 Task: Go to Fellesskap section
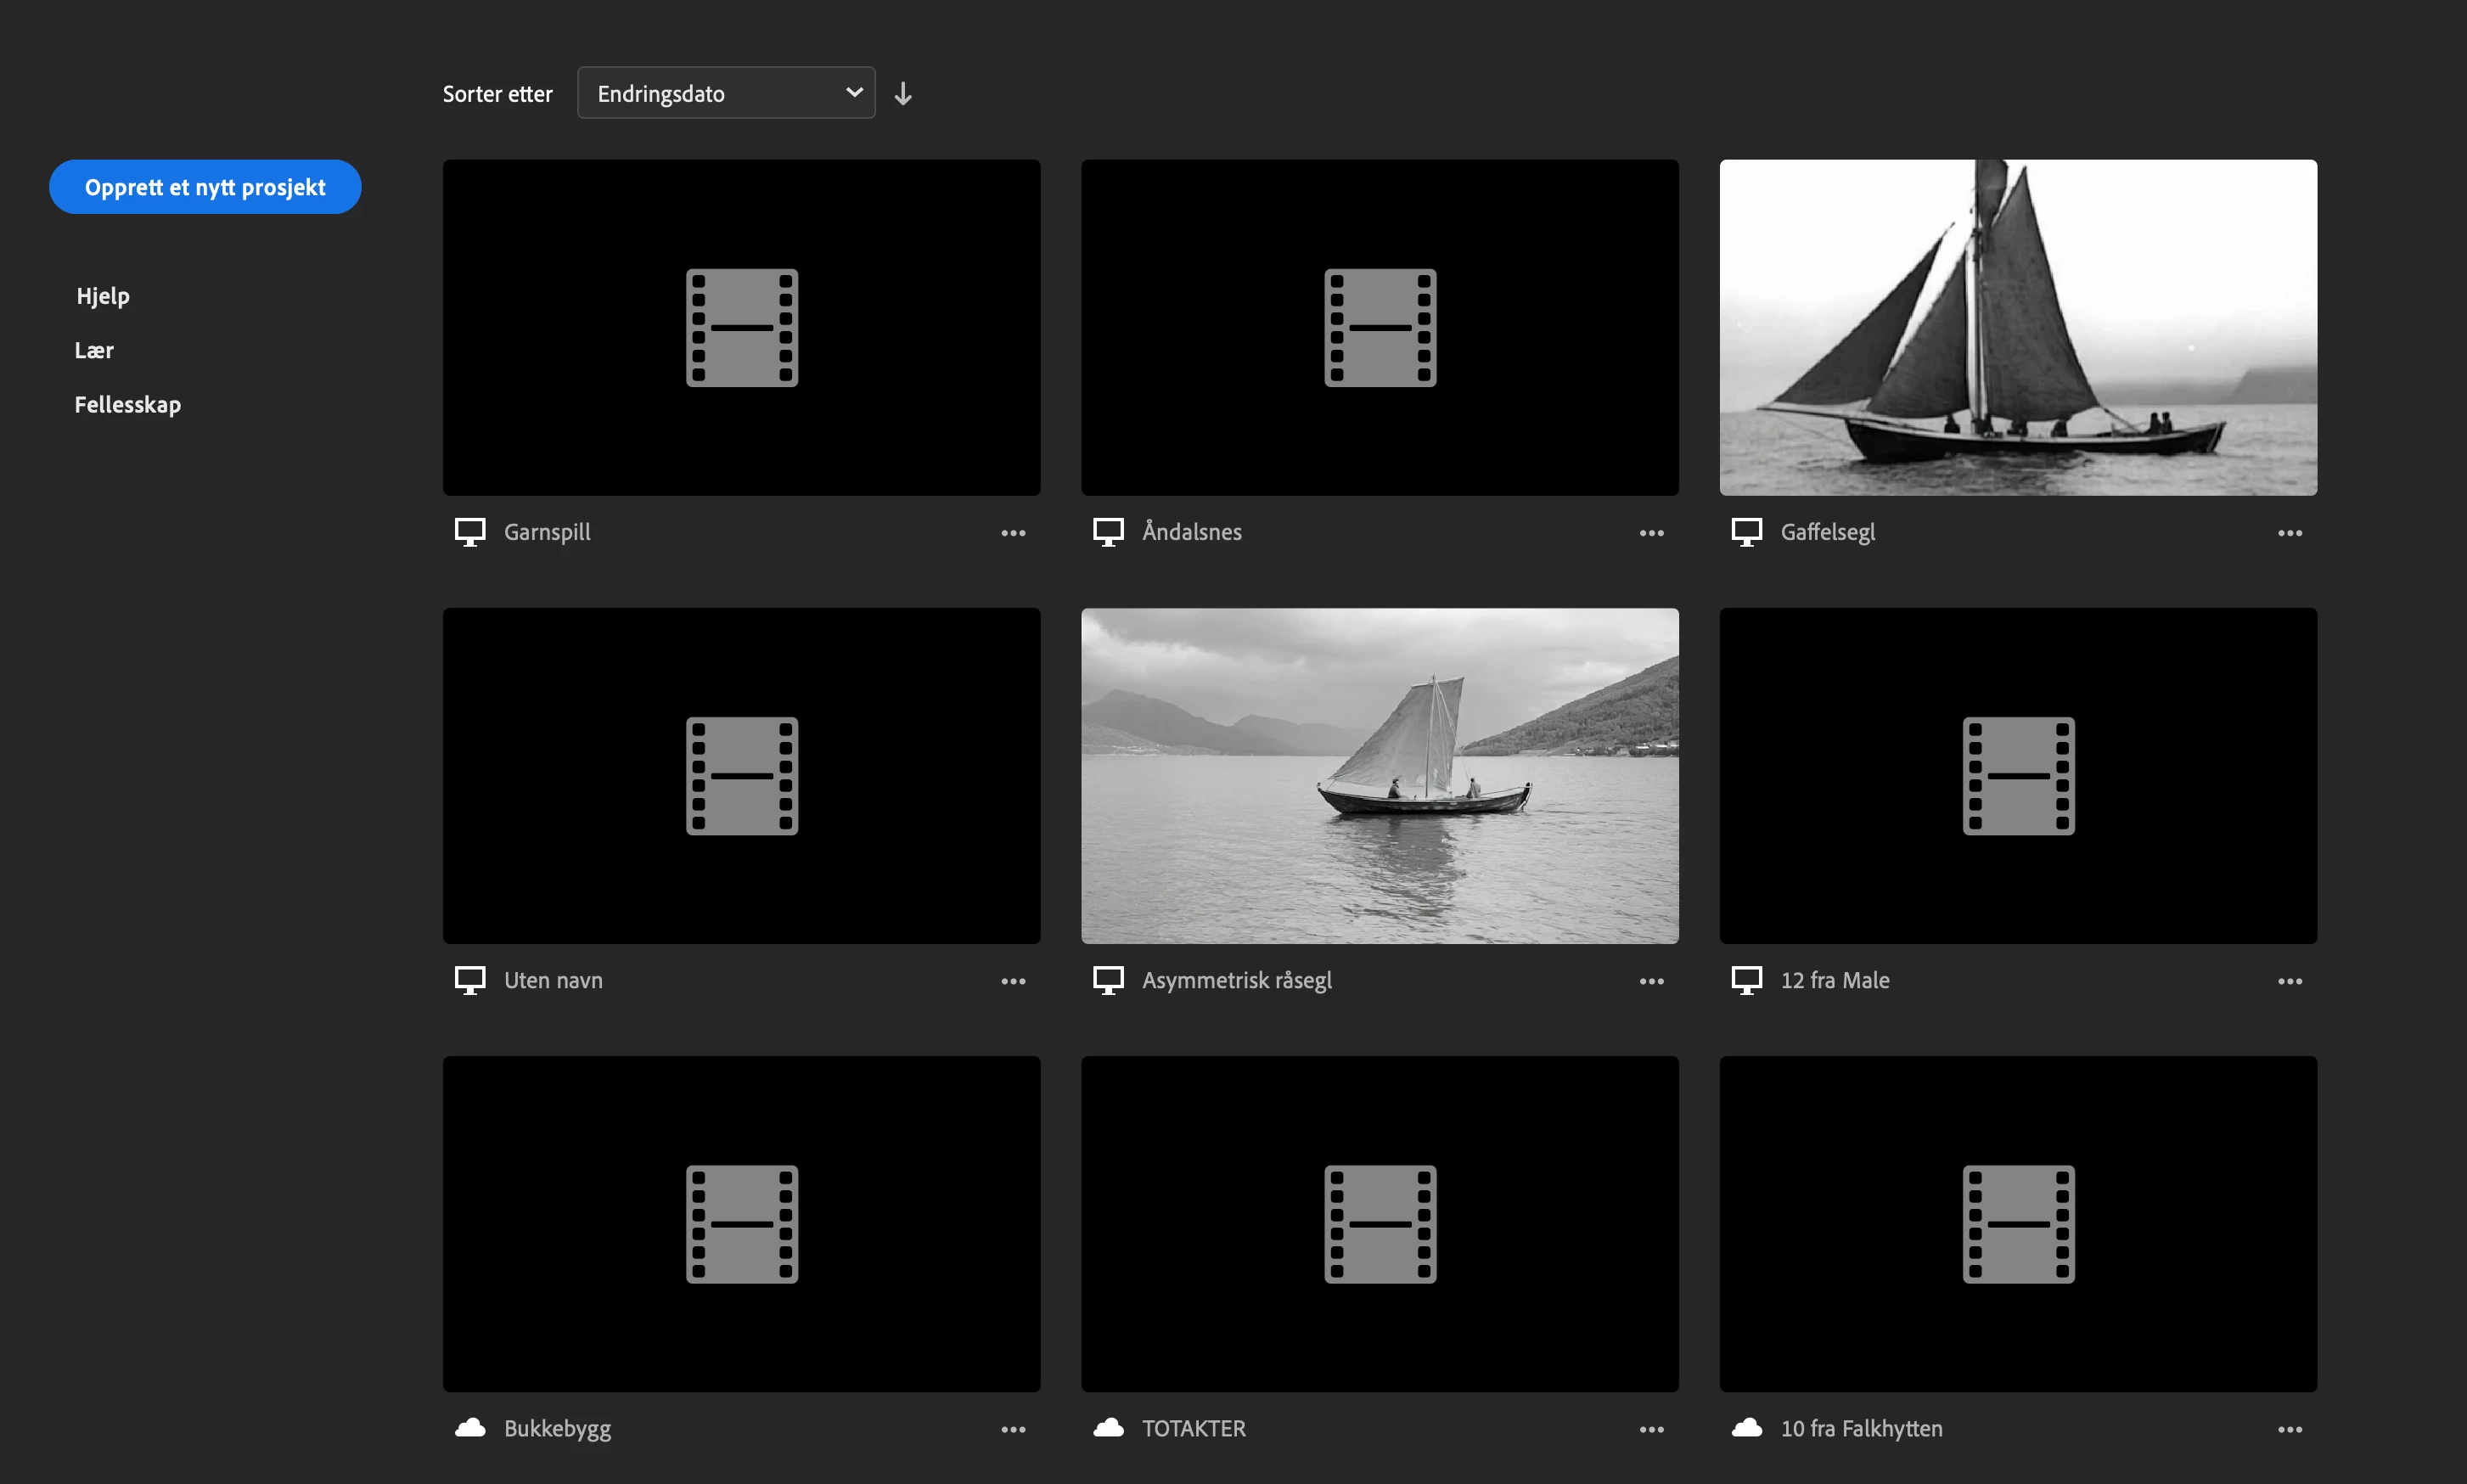click(x=128, y=404)
